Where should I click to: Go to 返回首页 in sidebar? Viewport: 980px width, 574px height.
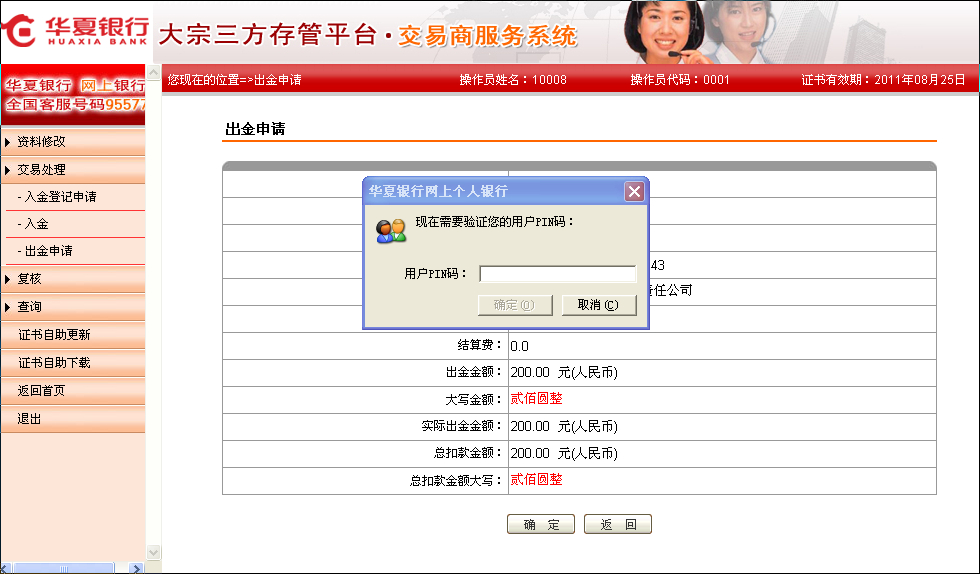[41, 391]
